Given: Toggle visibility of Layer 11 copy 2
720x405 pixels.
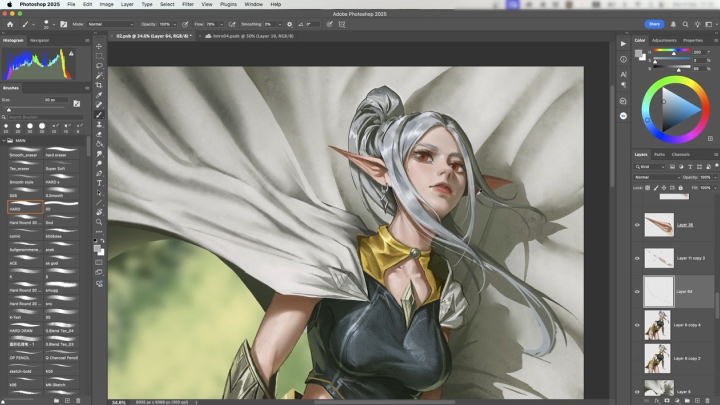Looking at the screenshot, I should point(638,258).
